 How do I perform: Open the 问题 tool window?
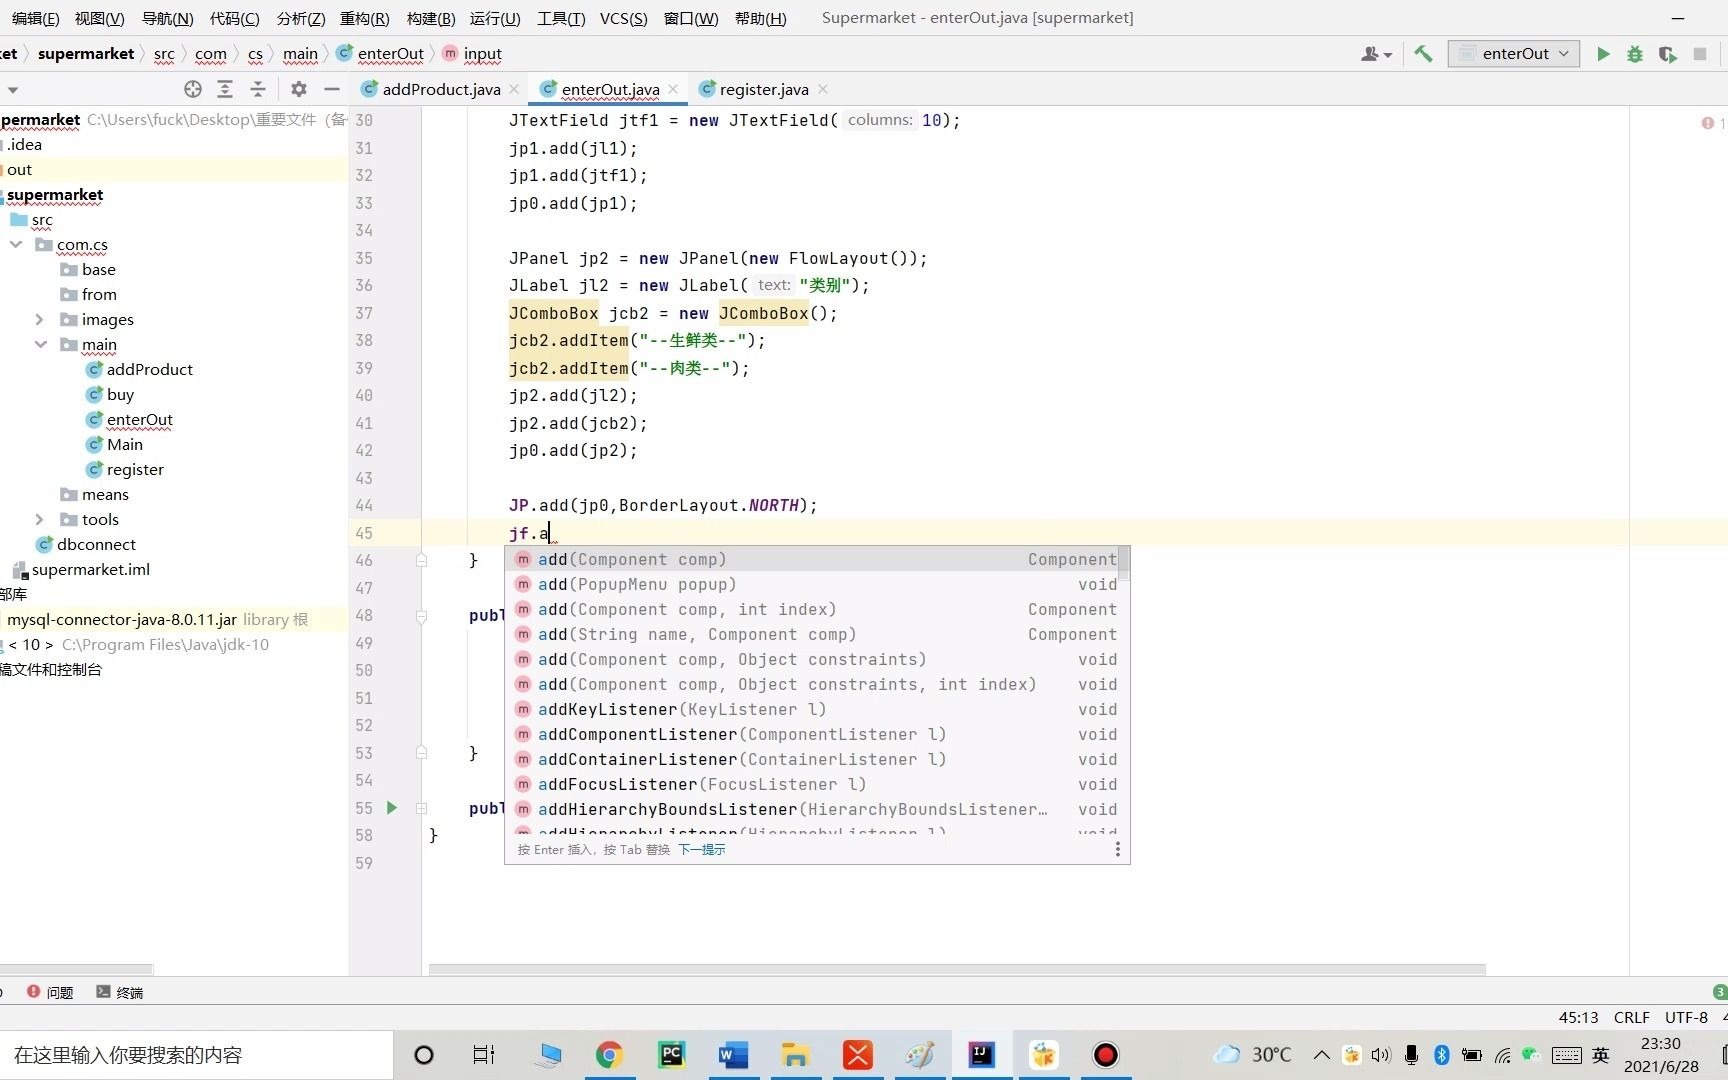pyautogui.click(x=50, y=992)
